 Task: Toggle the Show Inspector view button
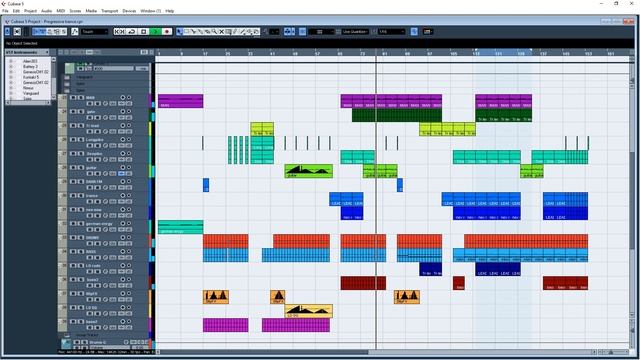[37, 31]
